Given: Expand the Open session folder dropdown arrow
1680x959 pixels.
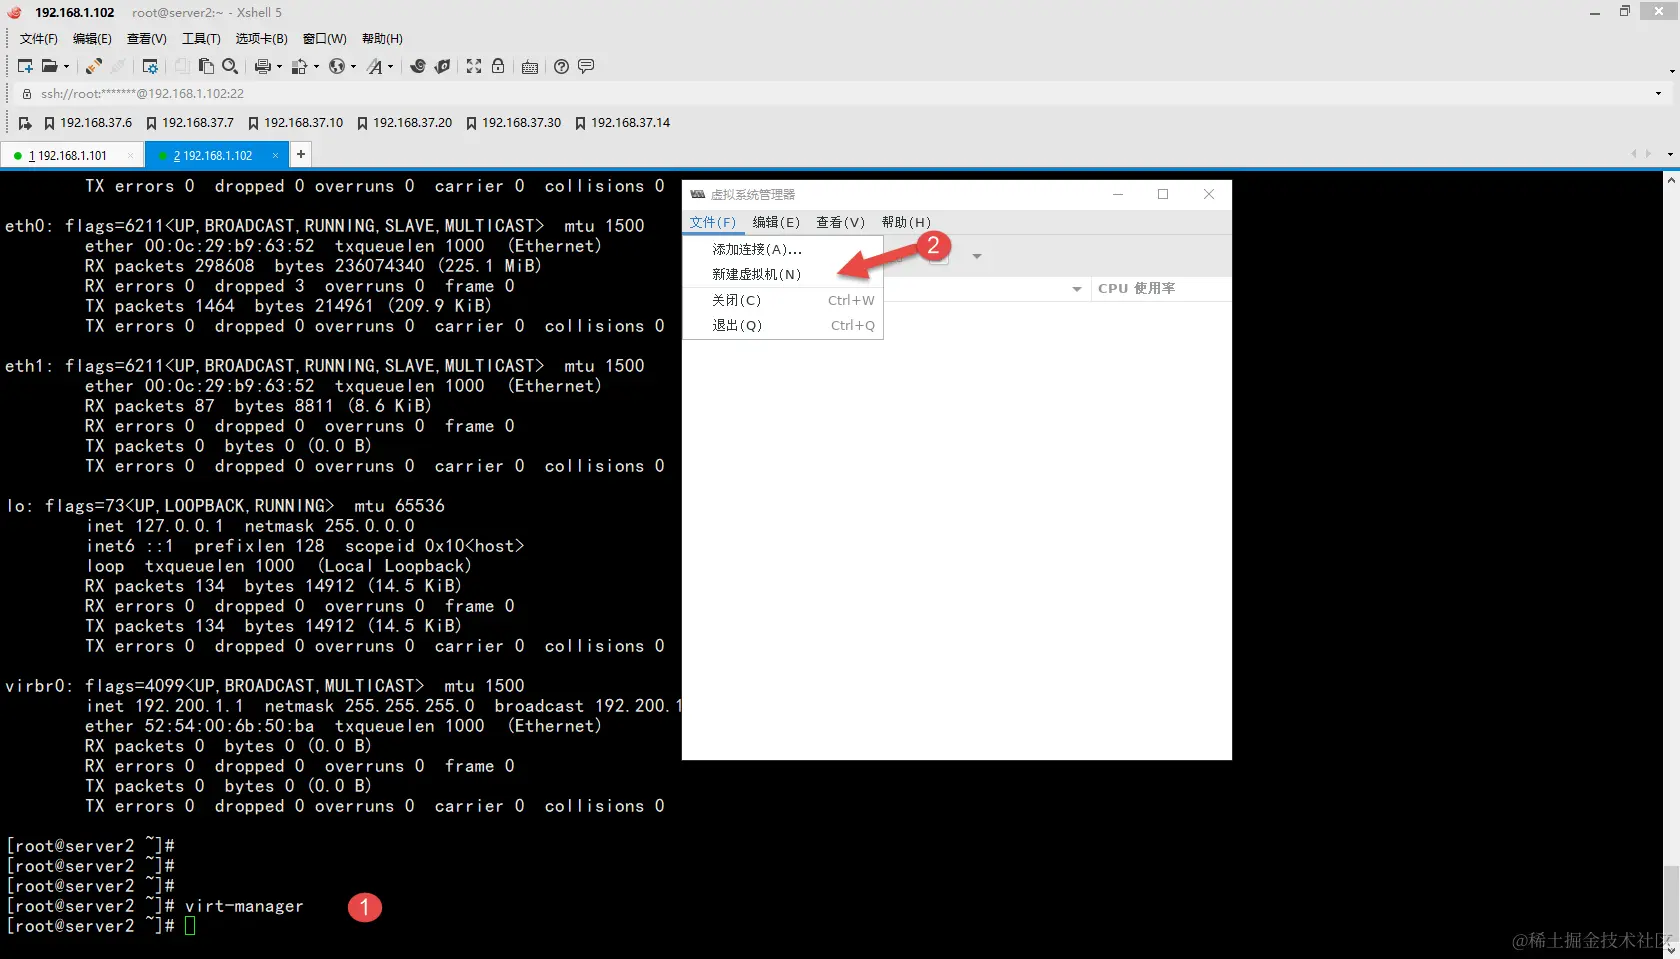Looking at the screenshot, I should 66,67.
